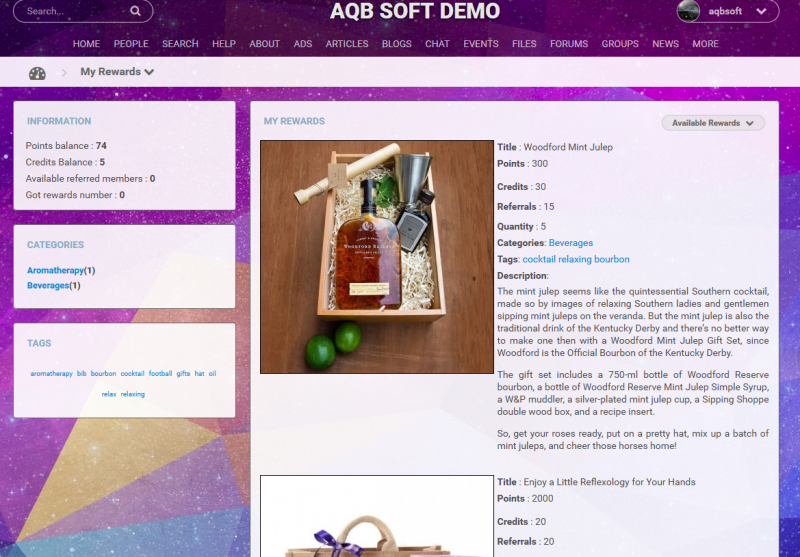Click the Points balance value 74
This screenshot has width=800, height=557.
pyautogui.click(x=101, y=146)
